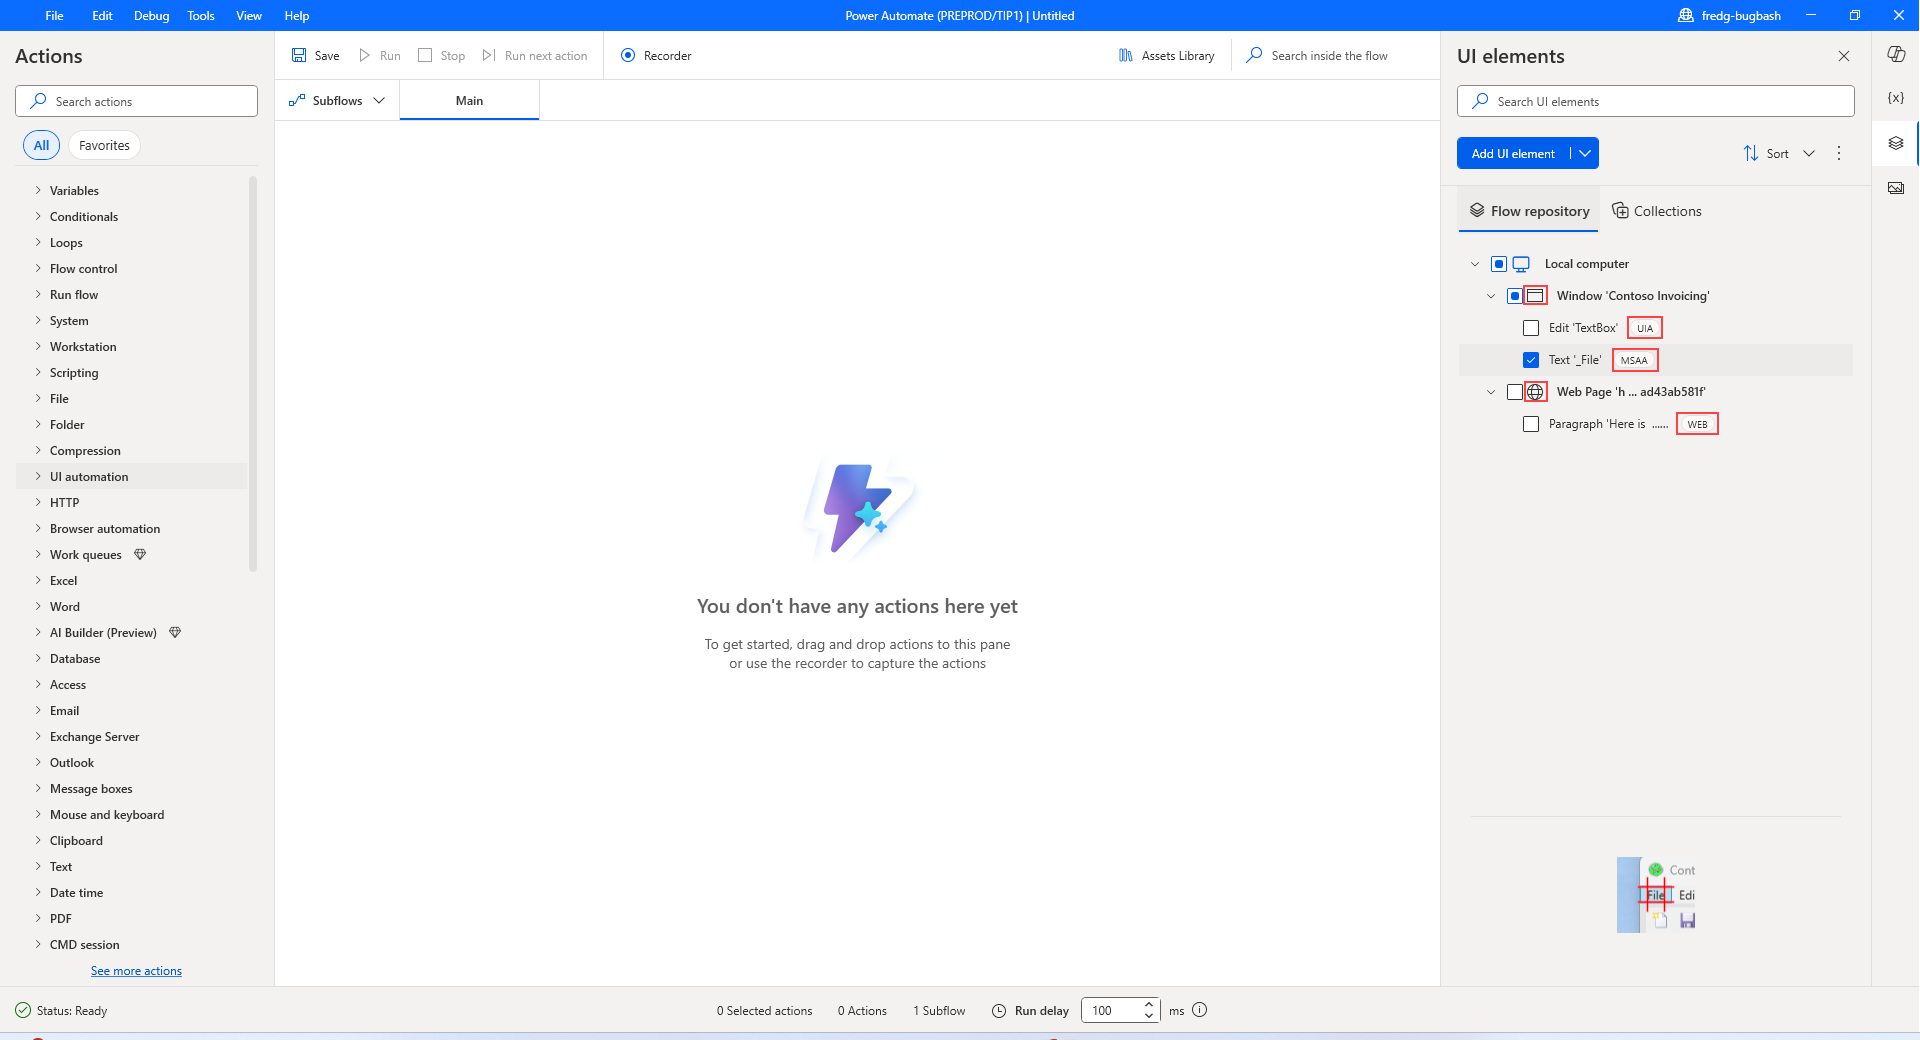Screen dimensions: 1920x1040
Task: Open the Add UI element dropdown arrow
Action: (x=1584, y=153)
